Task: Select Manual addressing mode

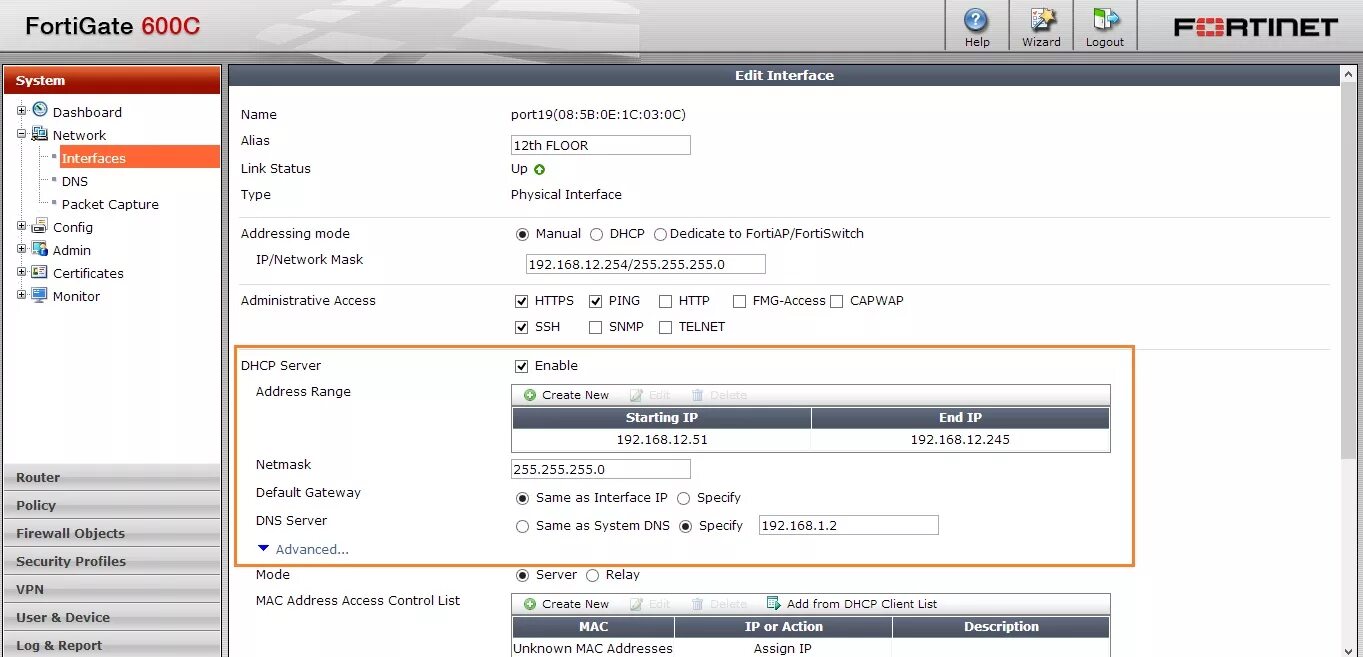Action: tap(522, 234)
